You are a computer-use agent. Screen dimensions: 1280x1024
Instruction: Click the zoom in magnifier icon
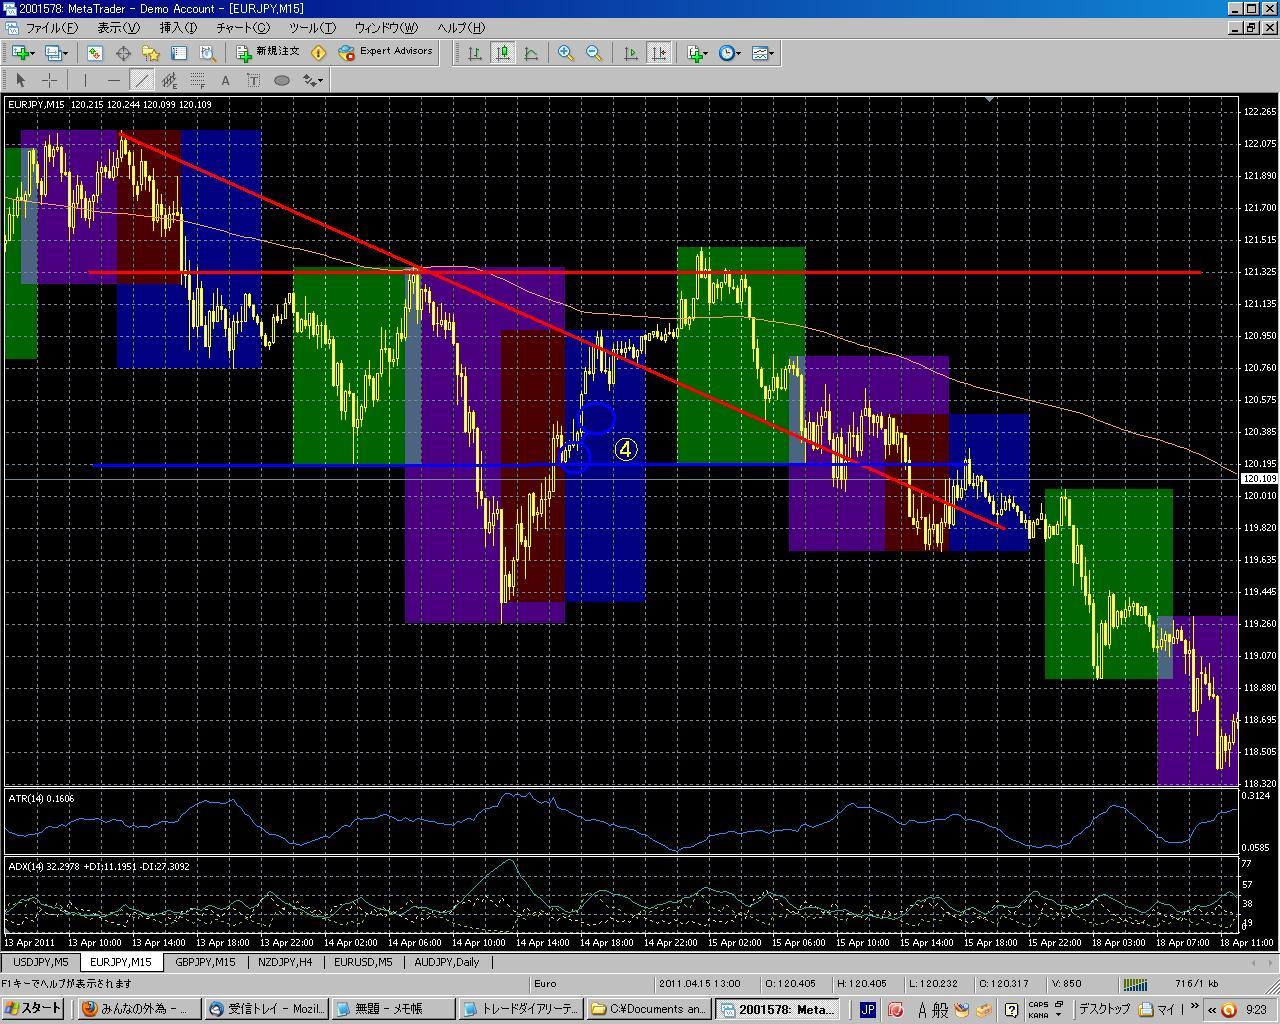point(566,53)
